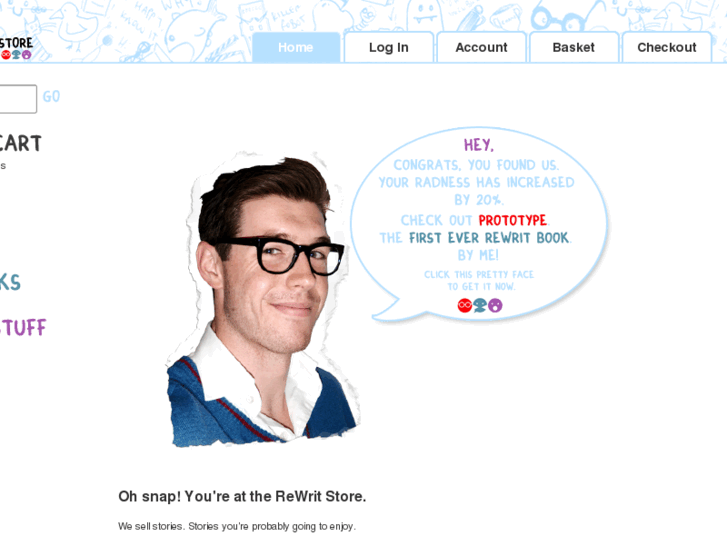The image size is (727, 545).
Task: Click the purple icon under store logo
Action: (27, 55)
